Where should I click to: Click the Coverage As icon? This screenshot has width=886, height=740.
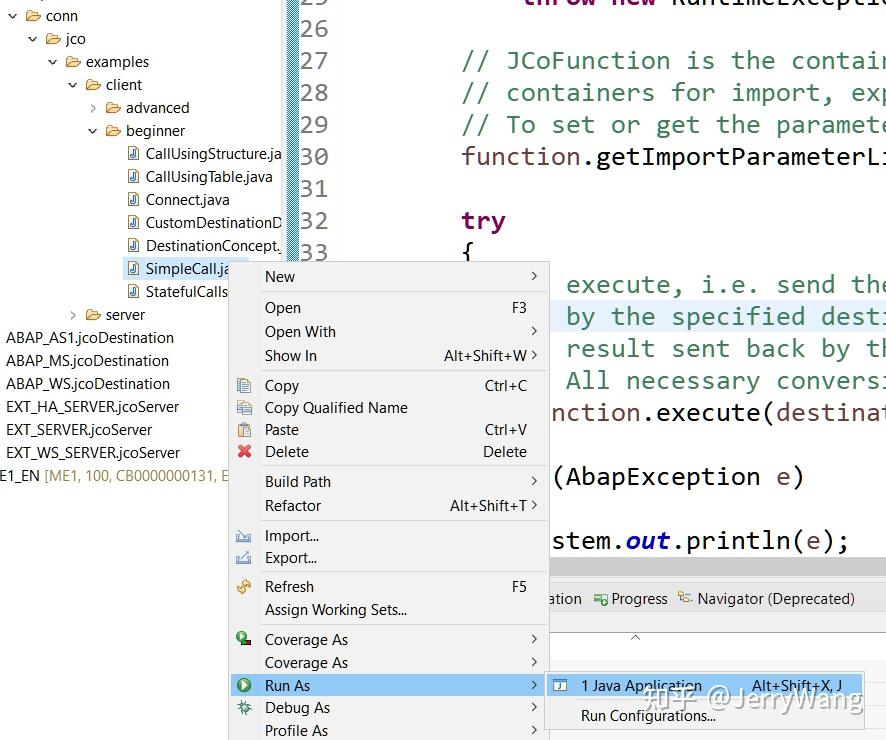(245, 639)
